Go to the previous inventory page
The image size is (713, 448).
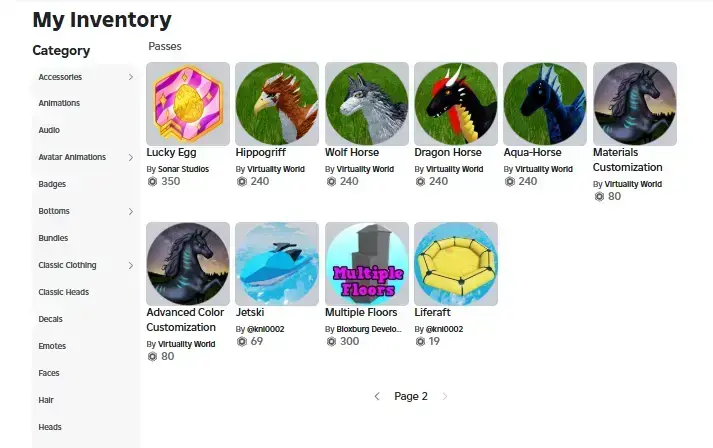pyautogui.click(x=377, y=396)
